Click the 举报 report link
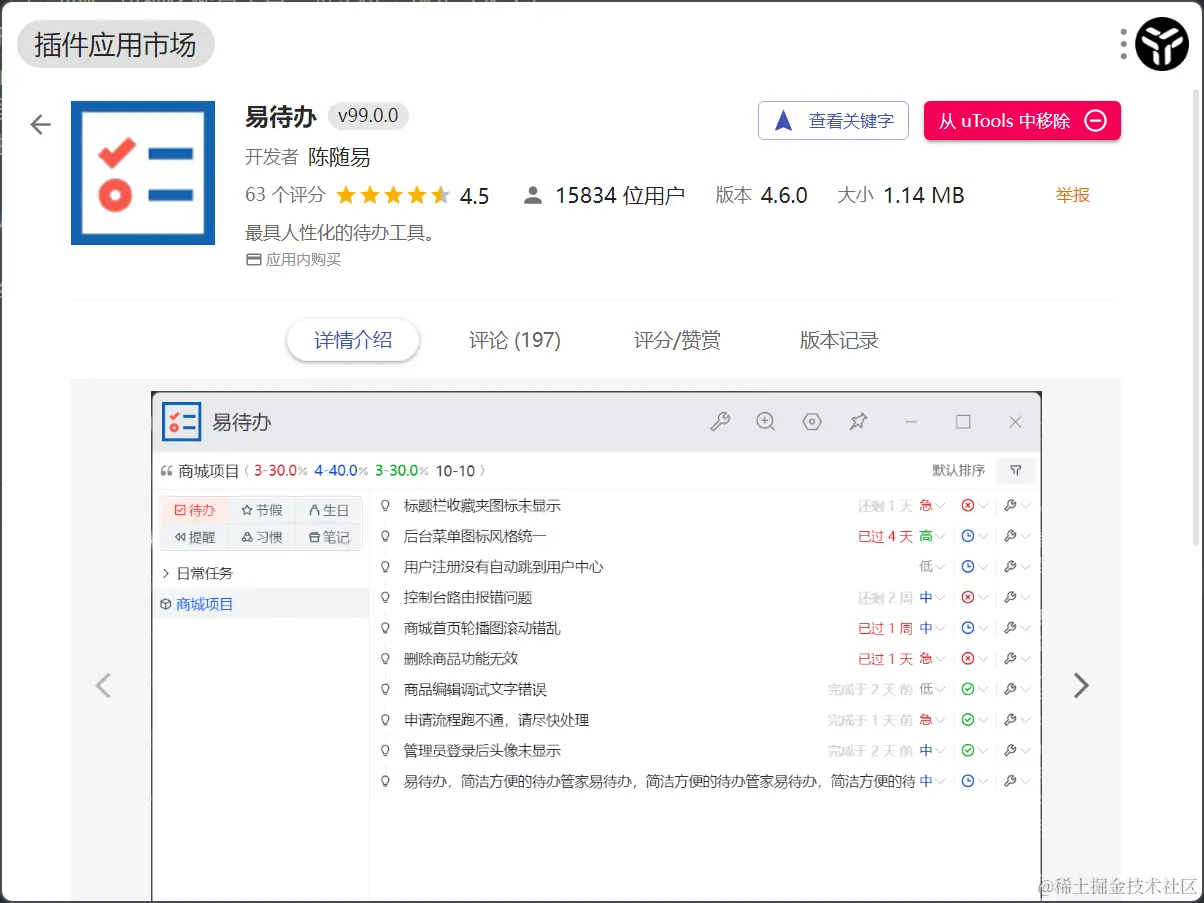 [x=1073, y=195]
